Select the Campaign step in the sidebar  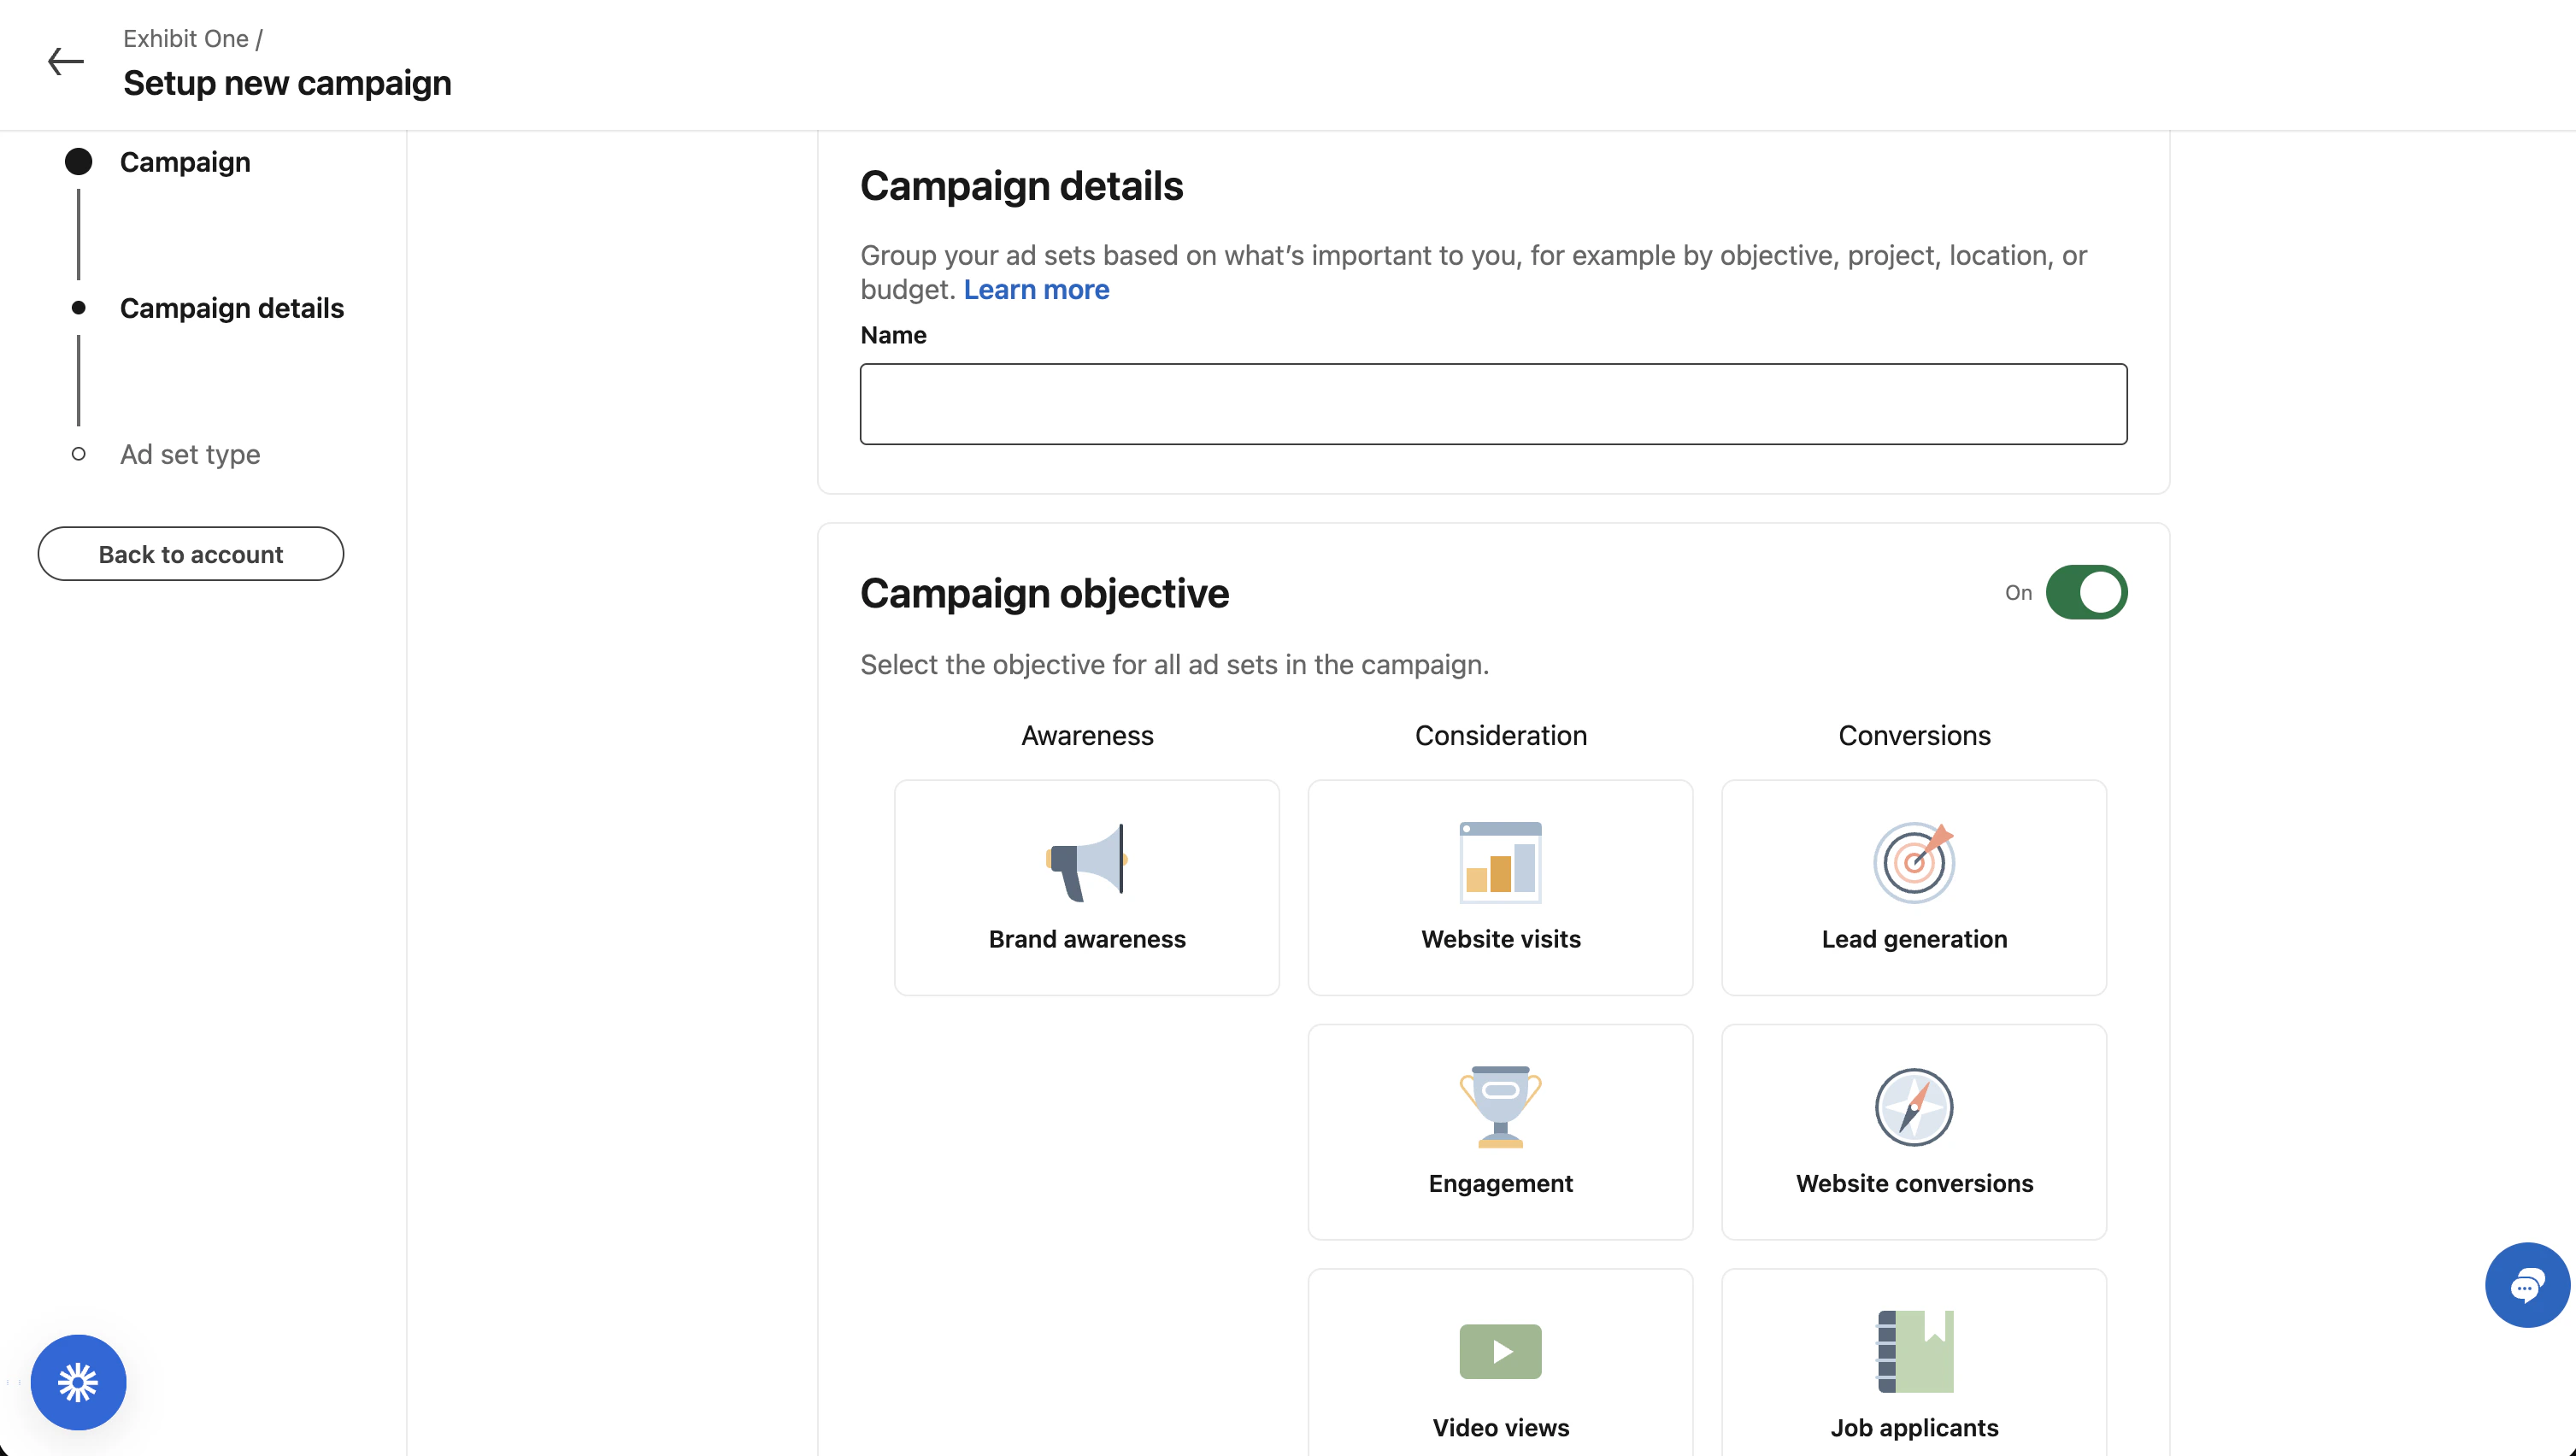coord(185,161)
